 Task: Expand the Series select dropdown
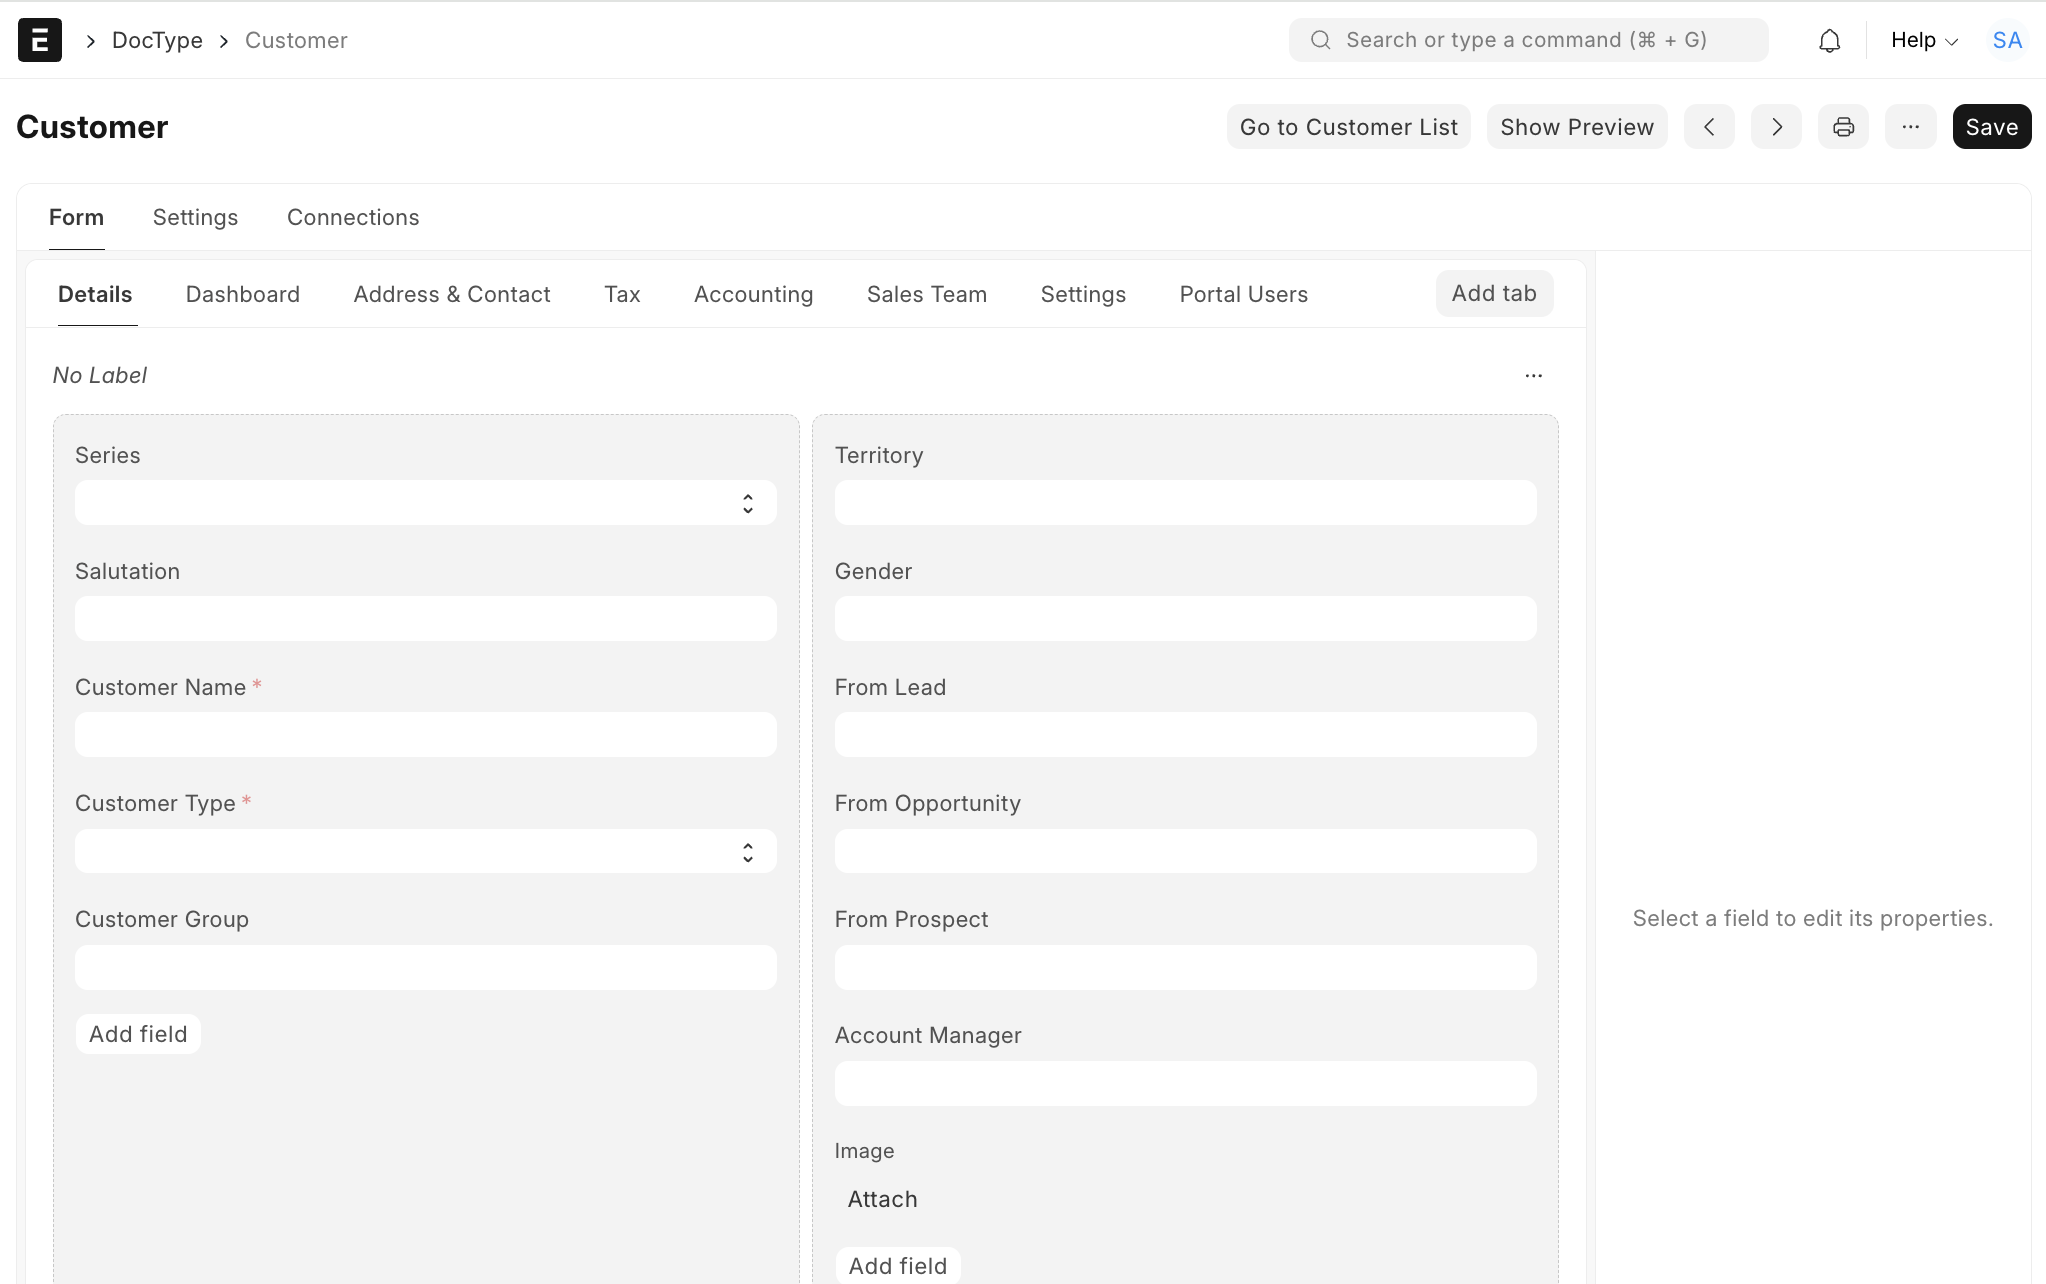[x=426, y=503]
